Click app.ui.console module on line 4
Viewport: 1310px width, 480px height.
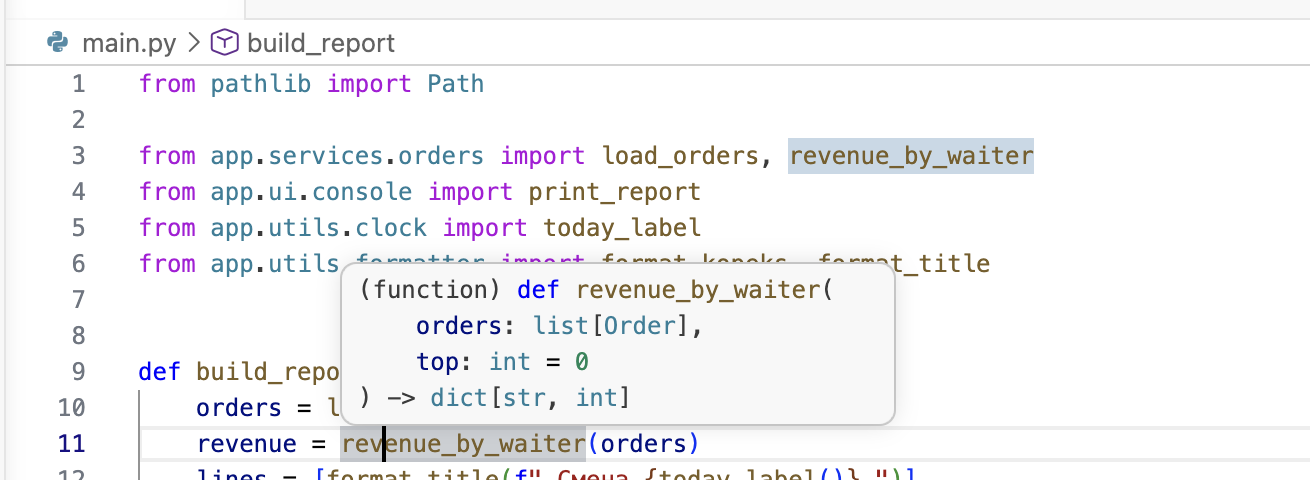(311, 192)
